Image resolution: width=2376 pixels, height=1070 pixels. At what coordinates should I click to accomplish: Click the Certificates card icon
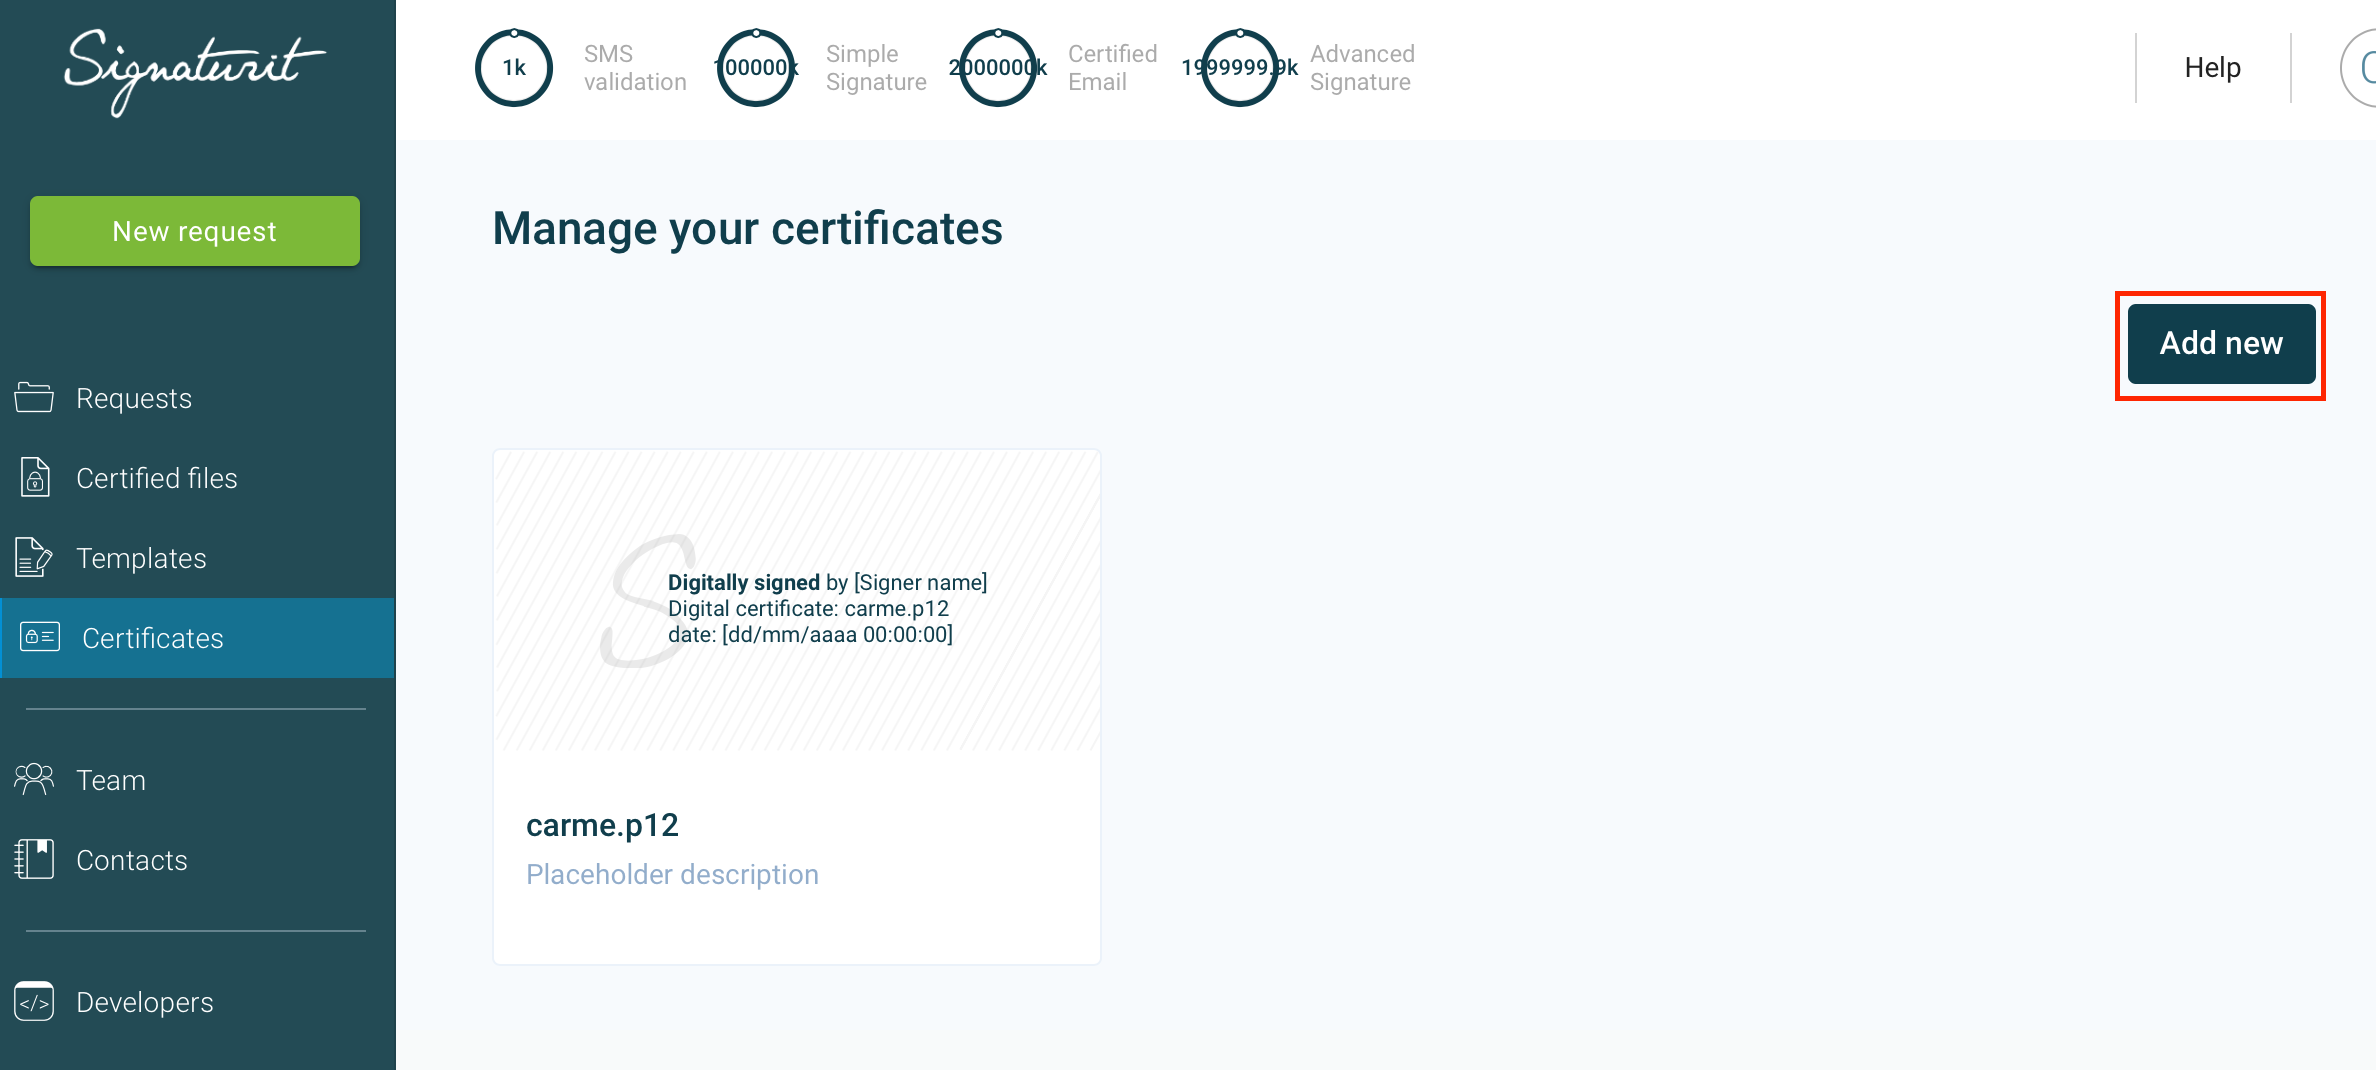tap(40, 638)
